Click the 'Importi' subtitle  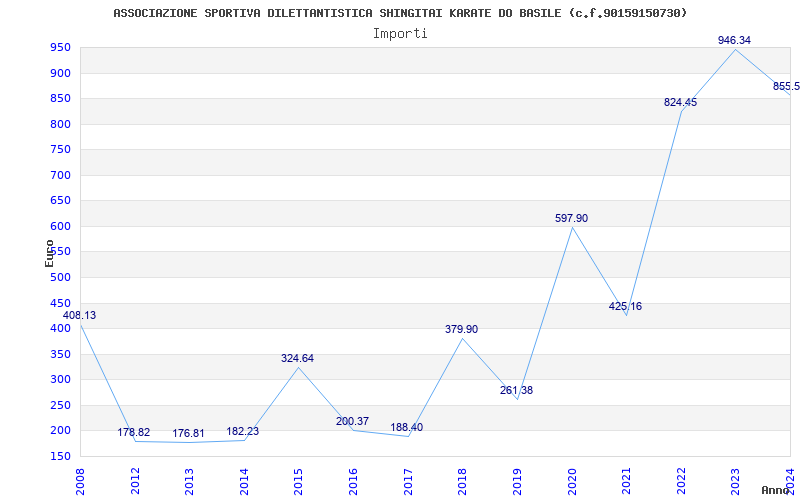[x=400, y=34]
